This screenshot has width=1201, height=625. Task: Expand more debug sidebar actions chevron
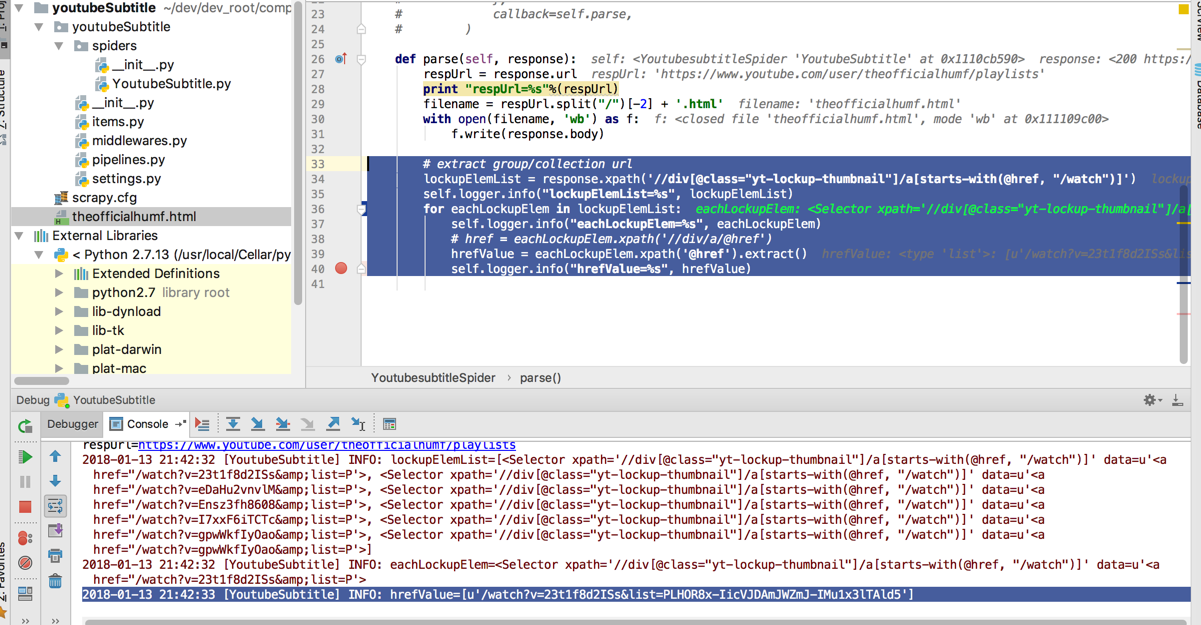click(x=25, y=621)
